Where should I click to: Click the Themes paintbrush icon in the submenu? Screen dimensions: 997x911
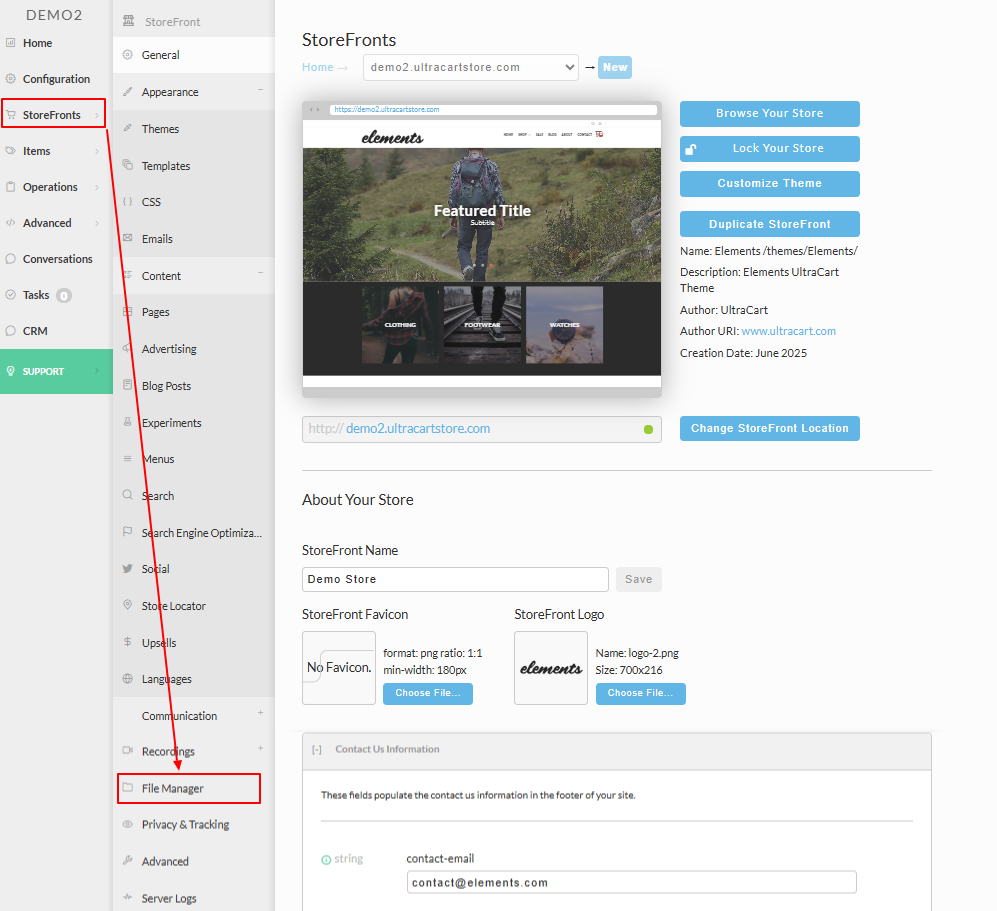pos(128,128)
